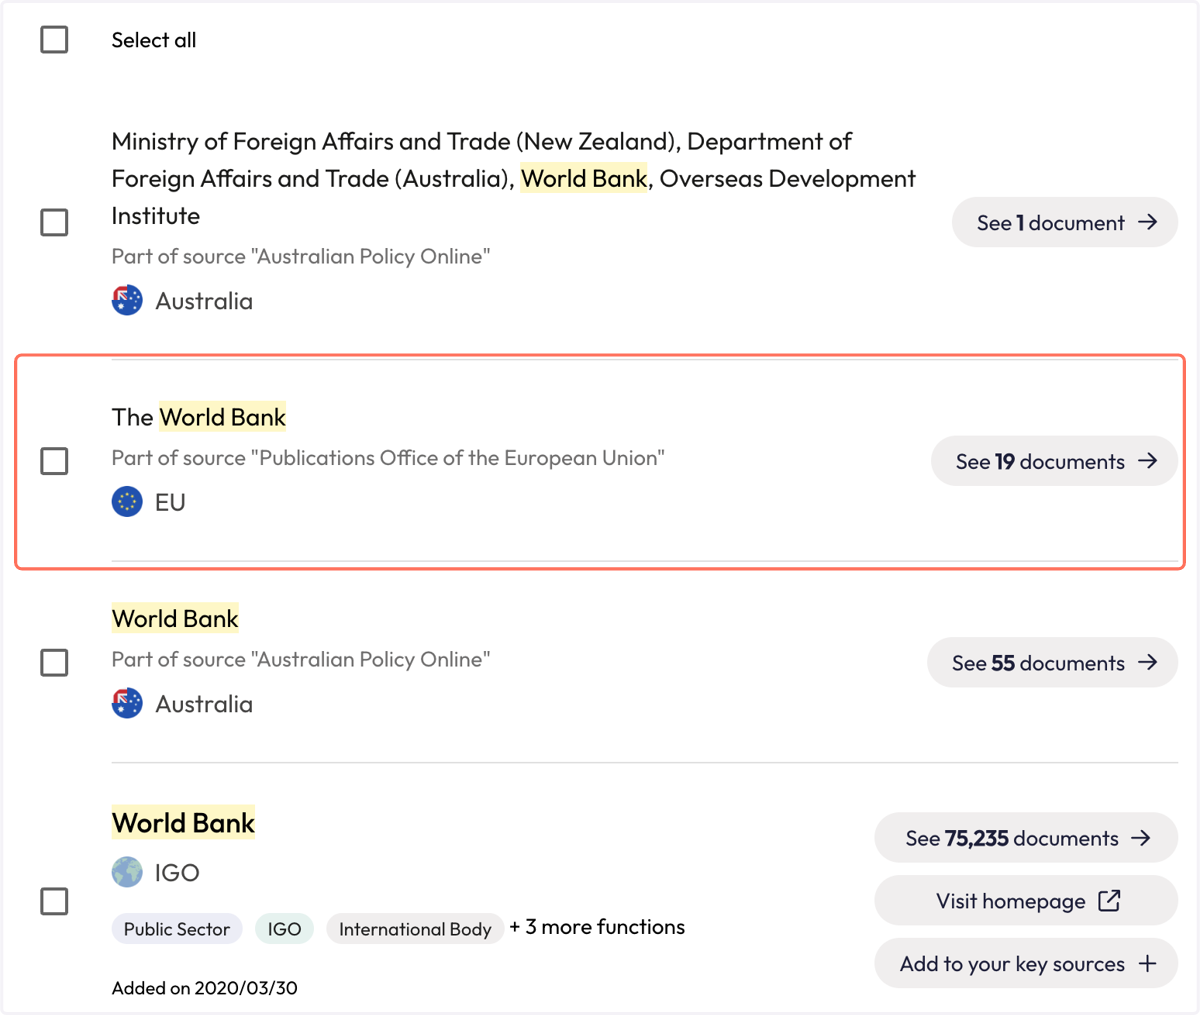Image resolution: width=1200 pixels, height=1015 pixels.
Task: Click 'Part of source "Publications Office of the European Union"'
Action: point(388,458)
